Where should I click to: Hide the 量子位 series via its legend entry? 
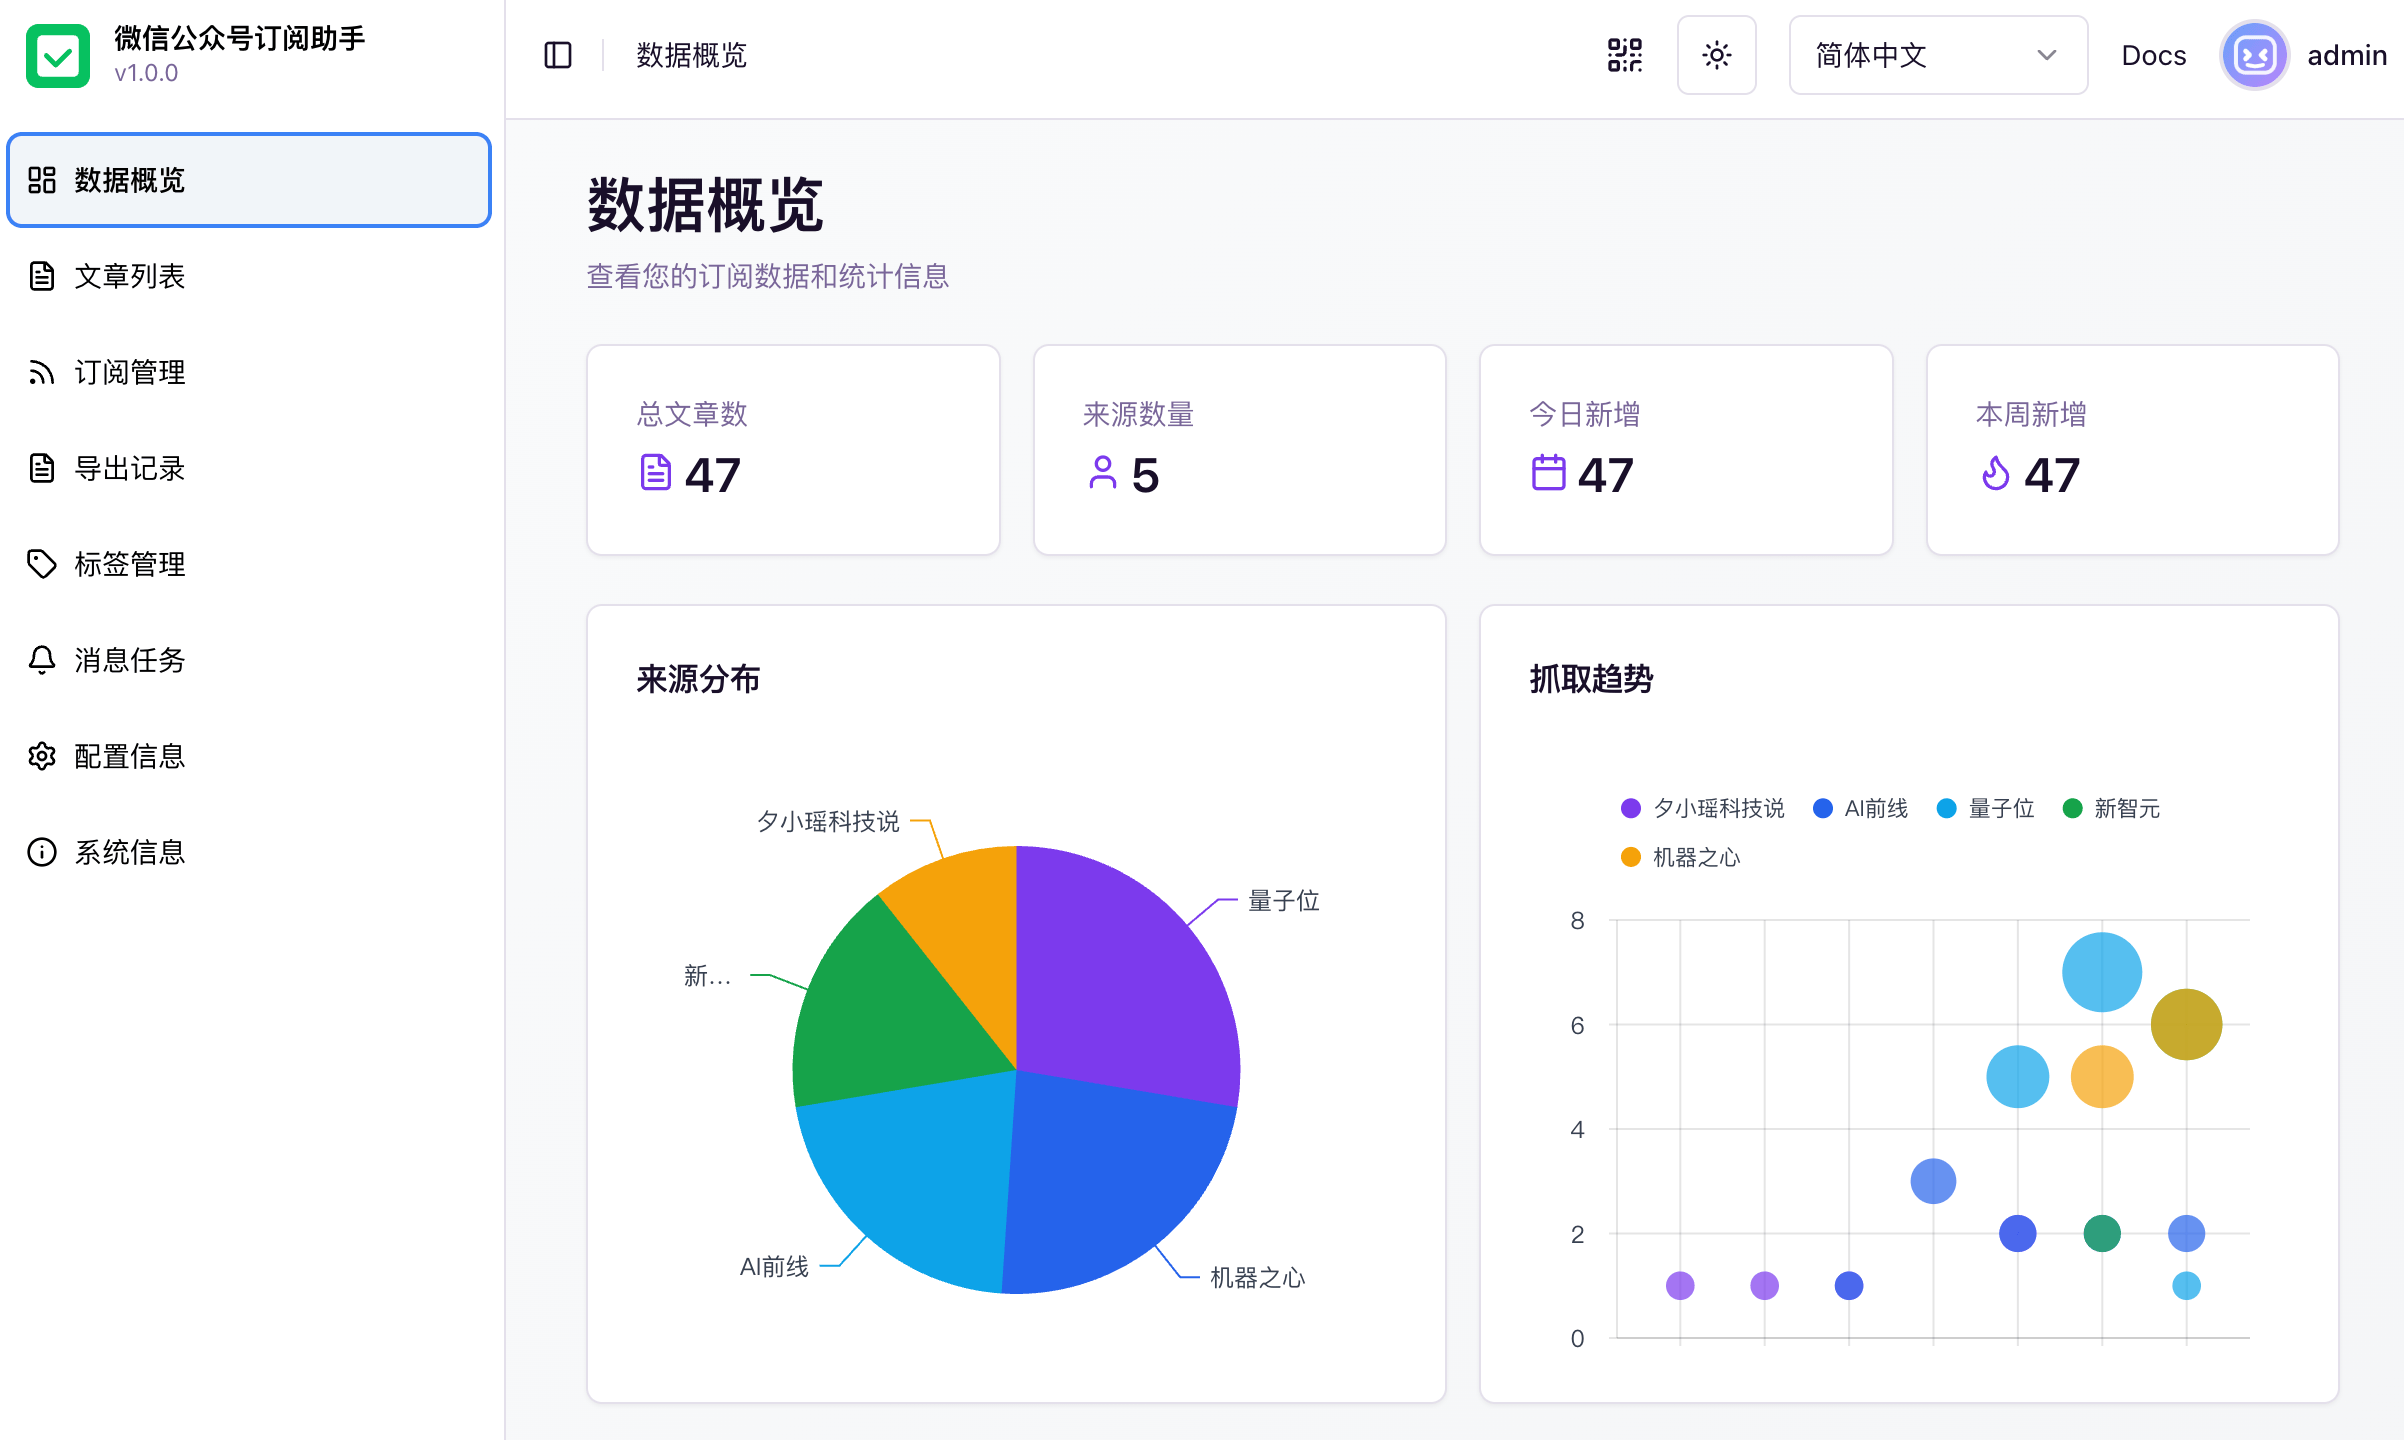click(x=1985, y=809)
